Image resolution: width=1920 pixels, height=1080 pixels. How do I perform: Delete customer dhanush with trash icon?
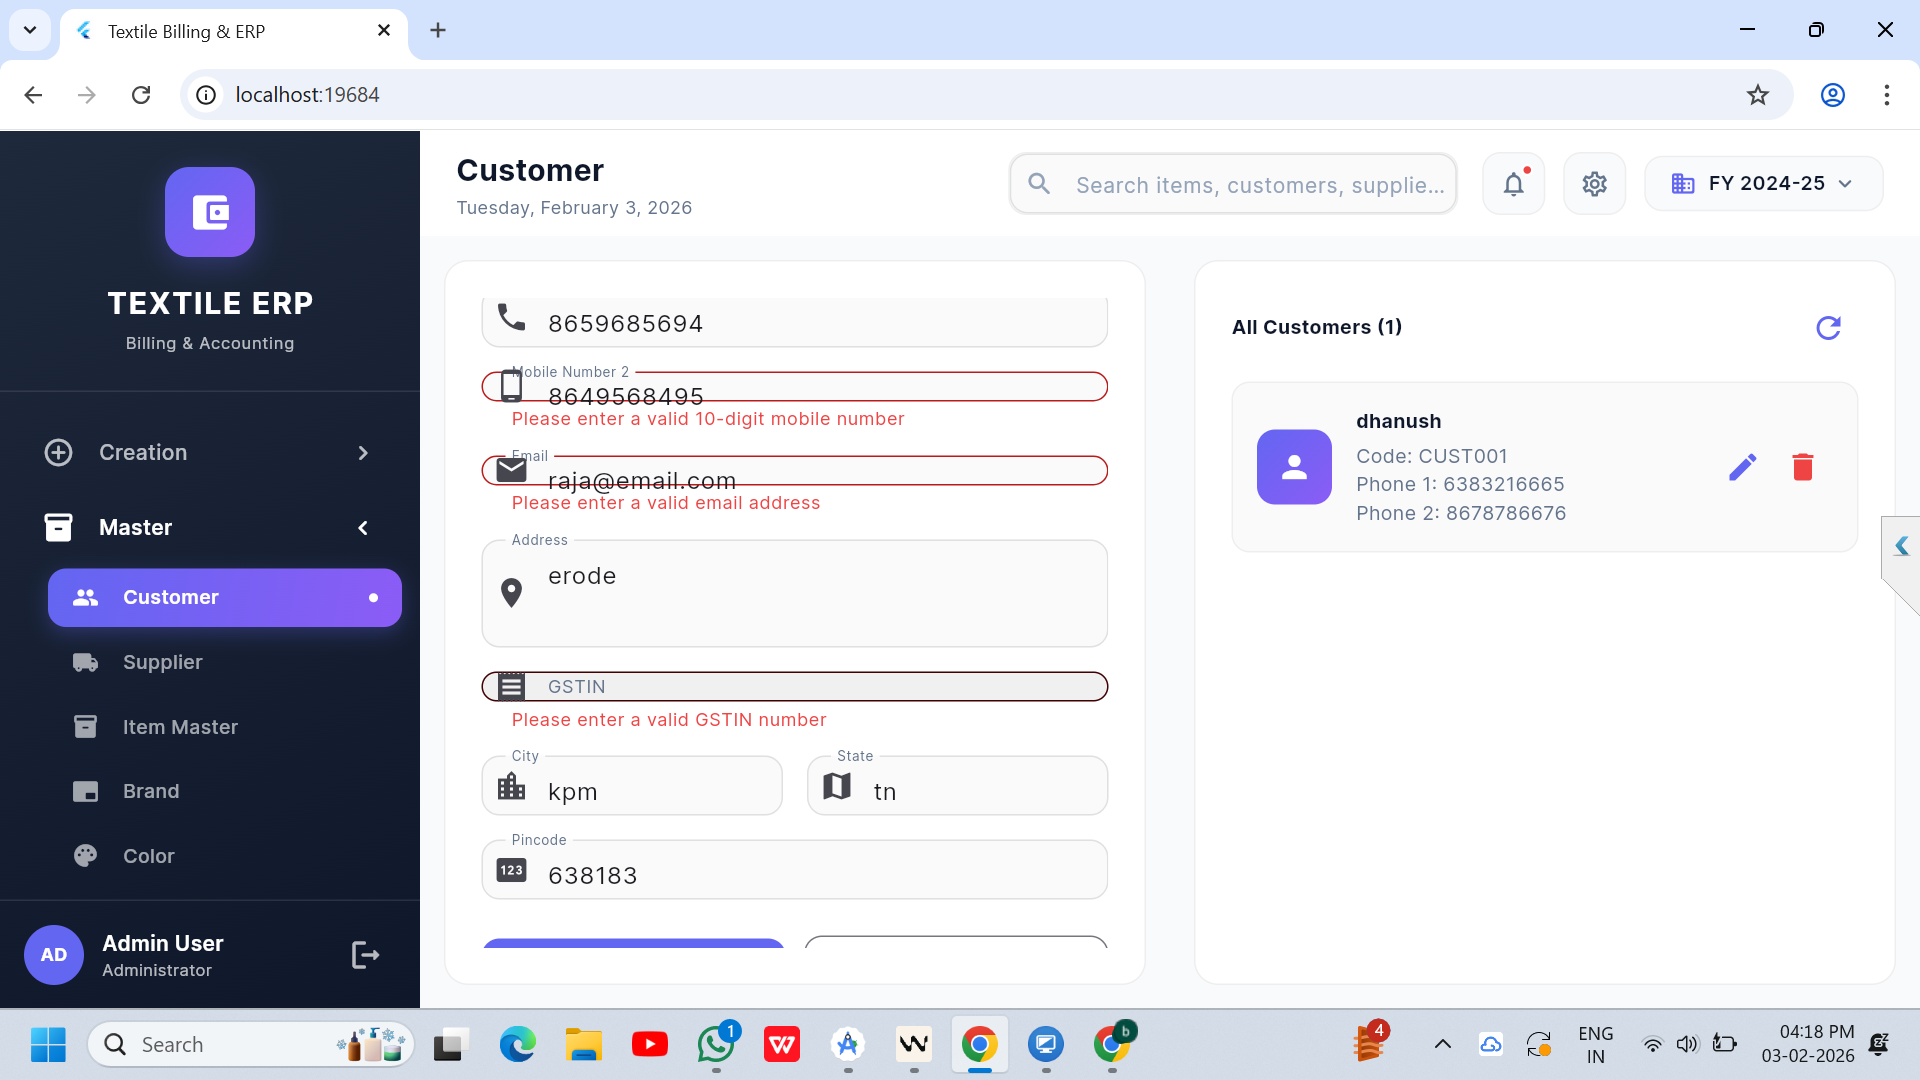1802,467
